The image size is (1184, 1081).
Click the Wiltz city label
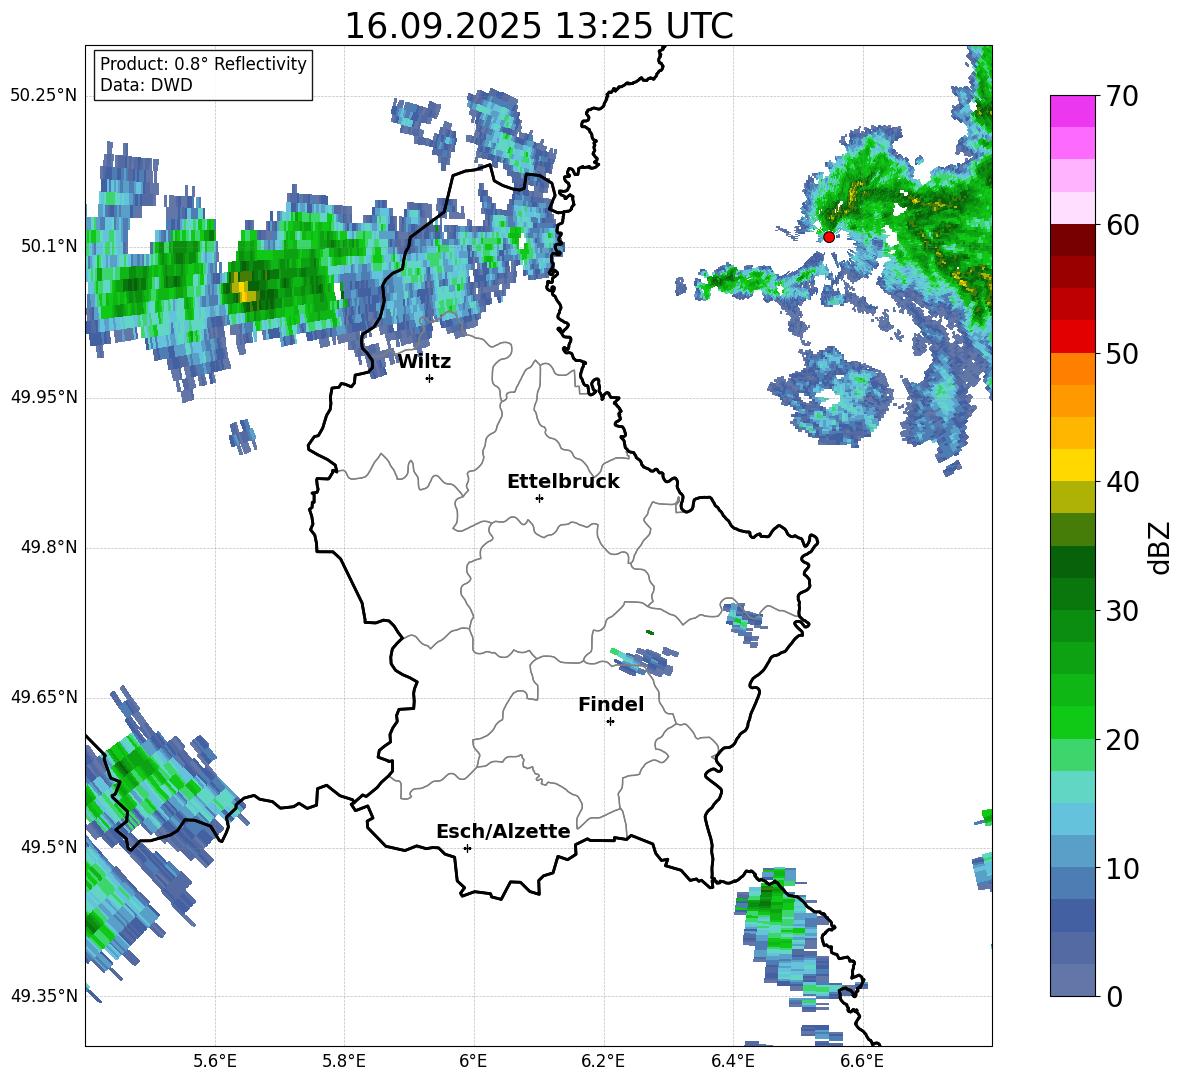424,362
